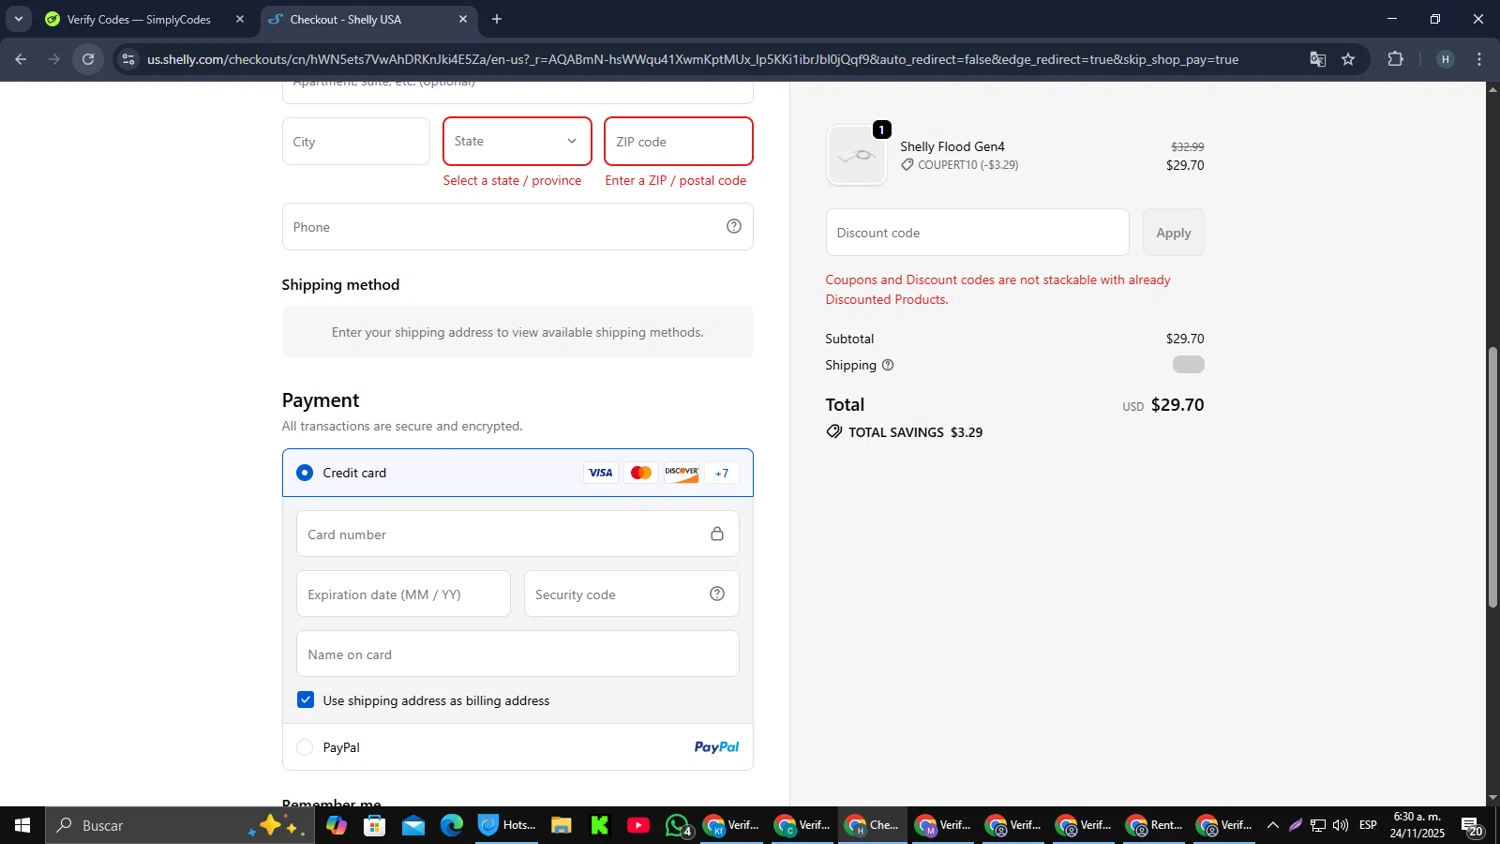Screen dimensions: 1500x844
Task: Open a new browser tab
Action: [497, 19]
